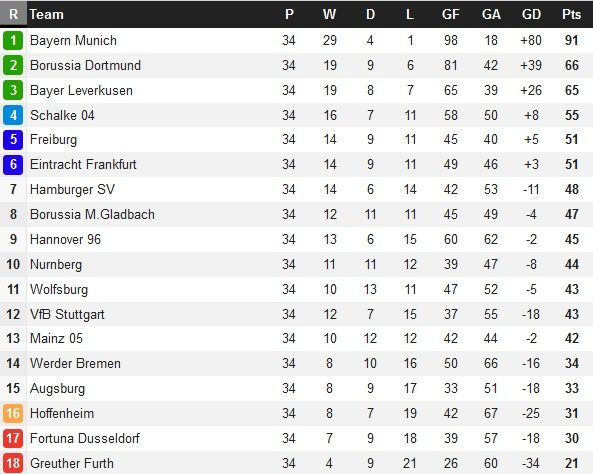
Task: Click the red rank 17 badge
Action: click(x=13, y=438)
